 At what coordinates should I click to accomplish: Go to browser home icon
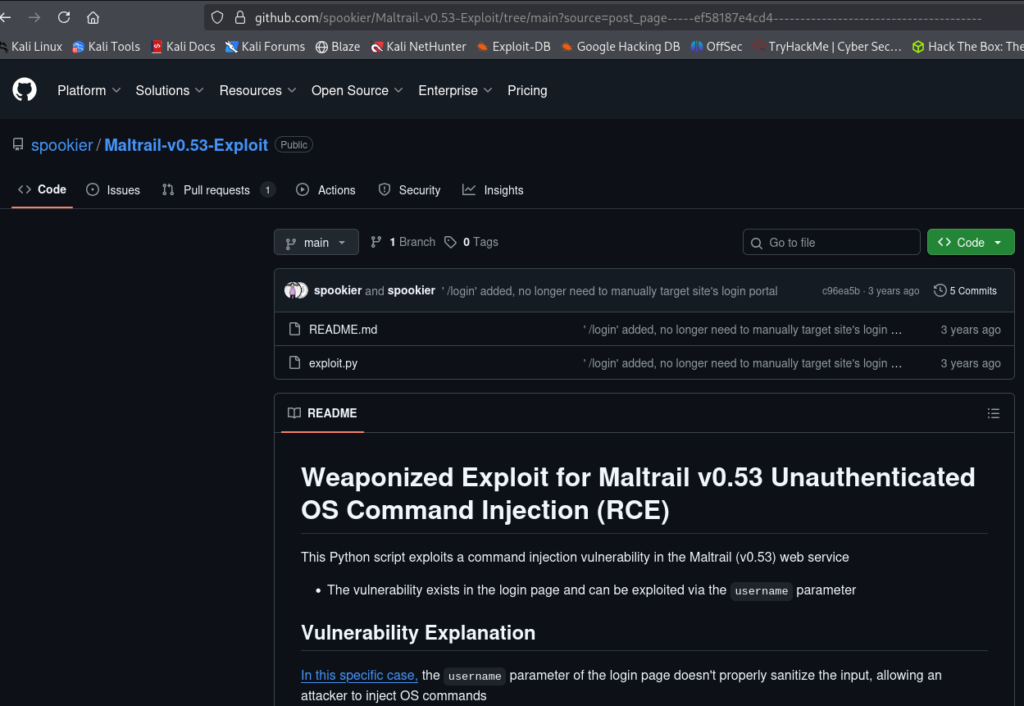pyautogui.click(x=93, y=18)
